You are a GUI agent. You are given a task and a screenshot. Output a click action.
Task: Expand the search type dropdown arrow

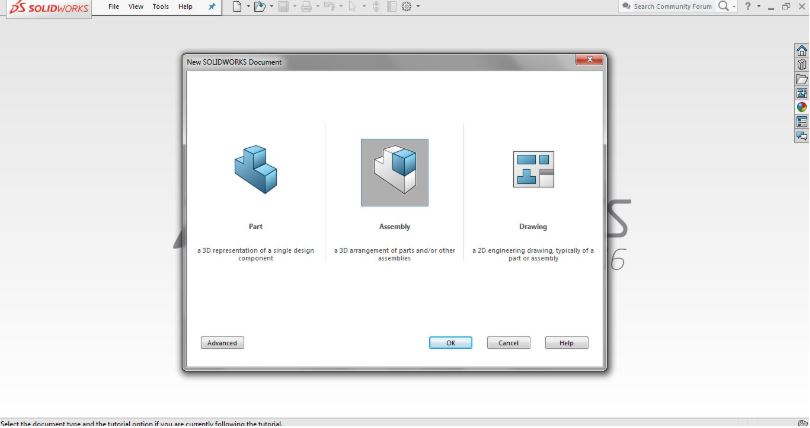(x=734, y=7)
